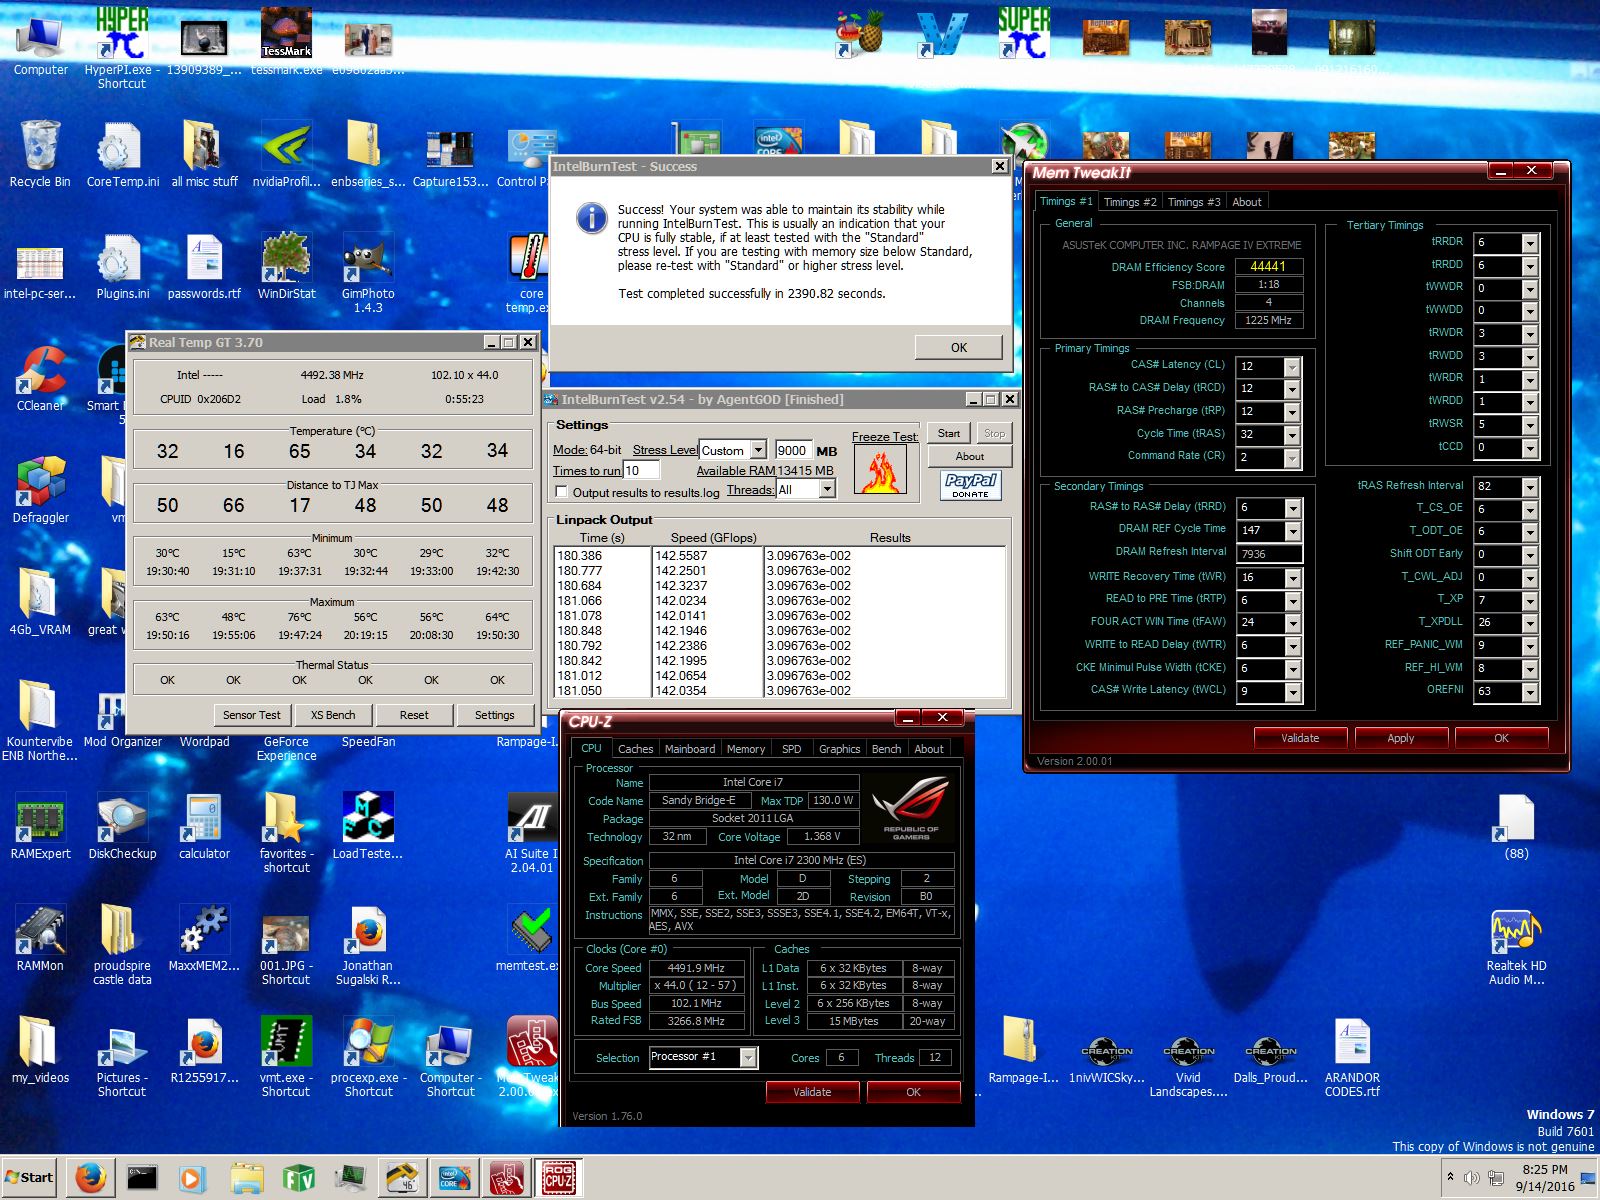This screenshot has height=1200, width=1600.
Task: Open the Threads dropdown in IntelBurnTest
Action: (827, 489)
